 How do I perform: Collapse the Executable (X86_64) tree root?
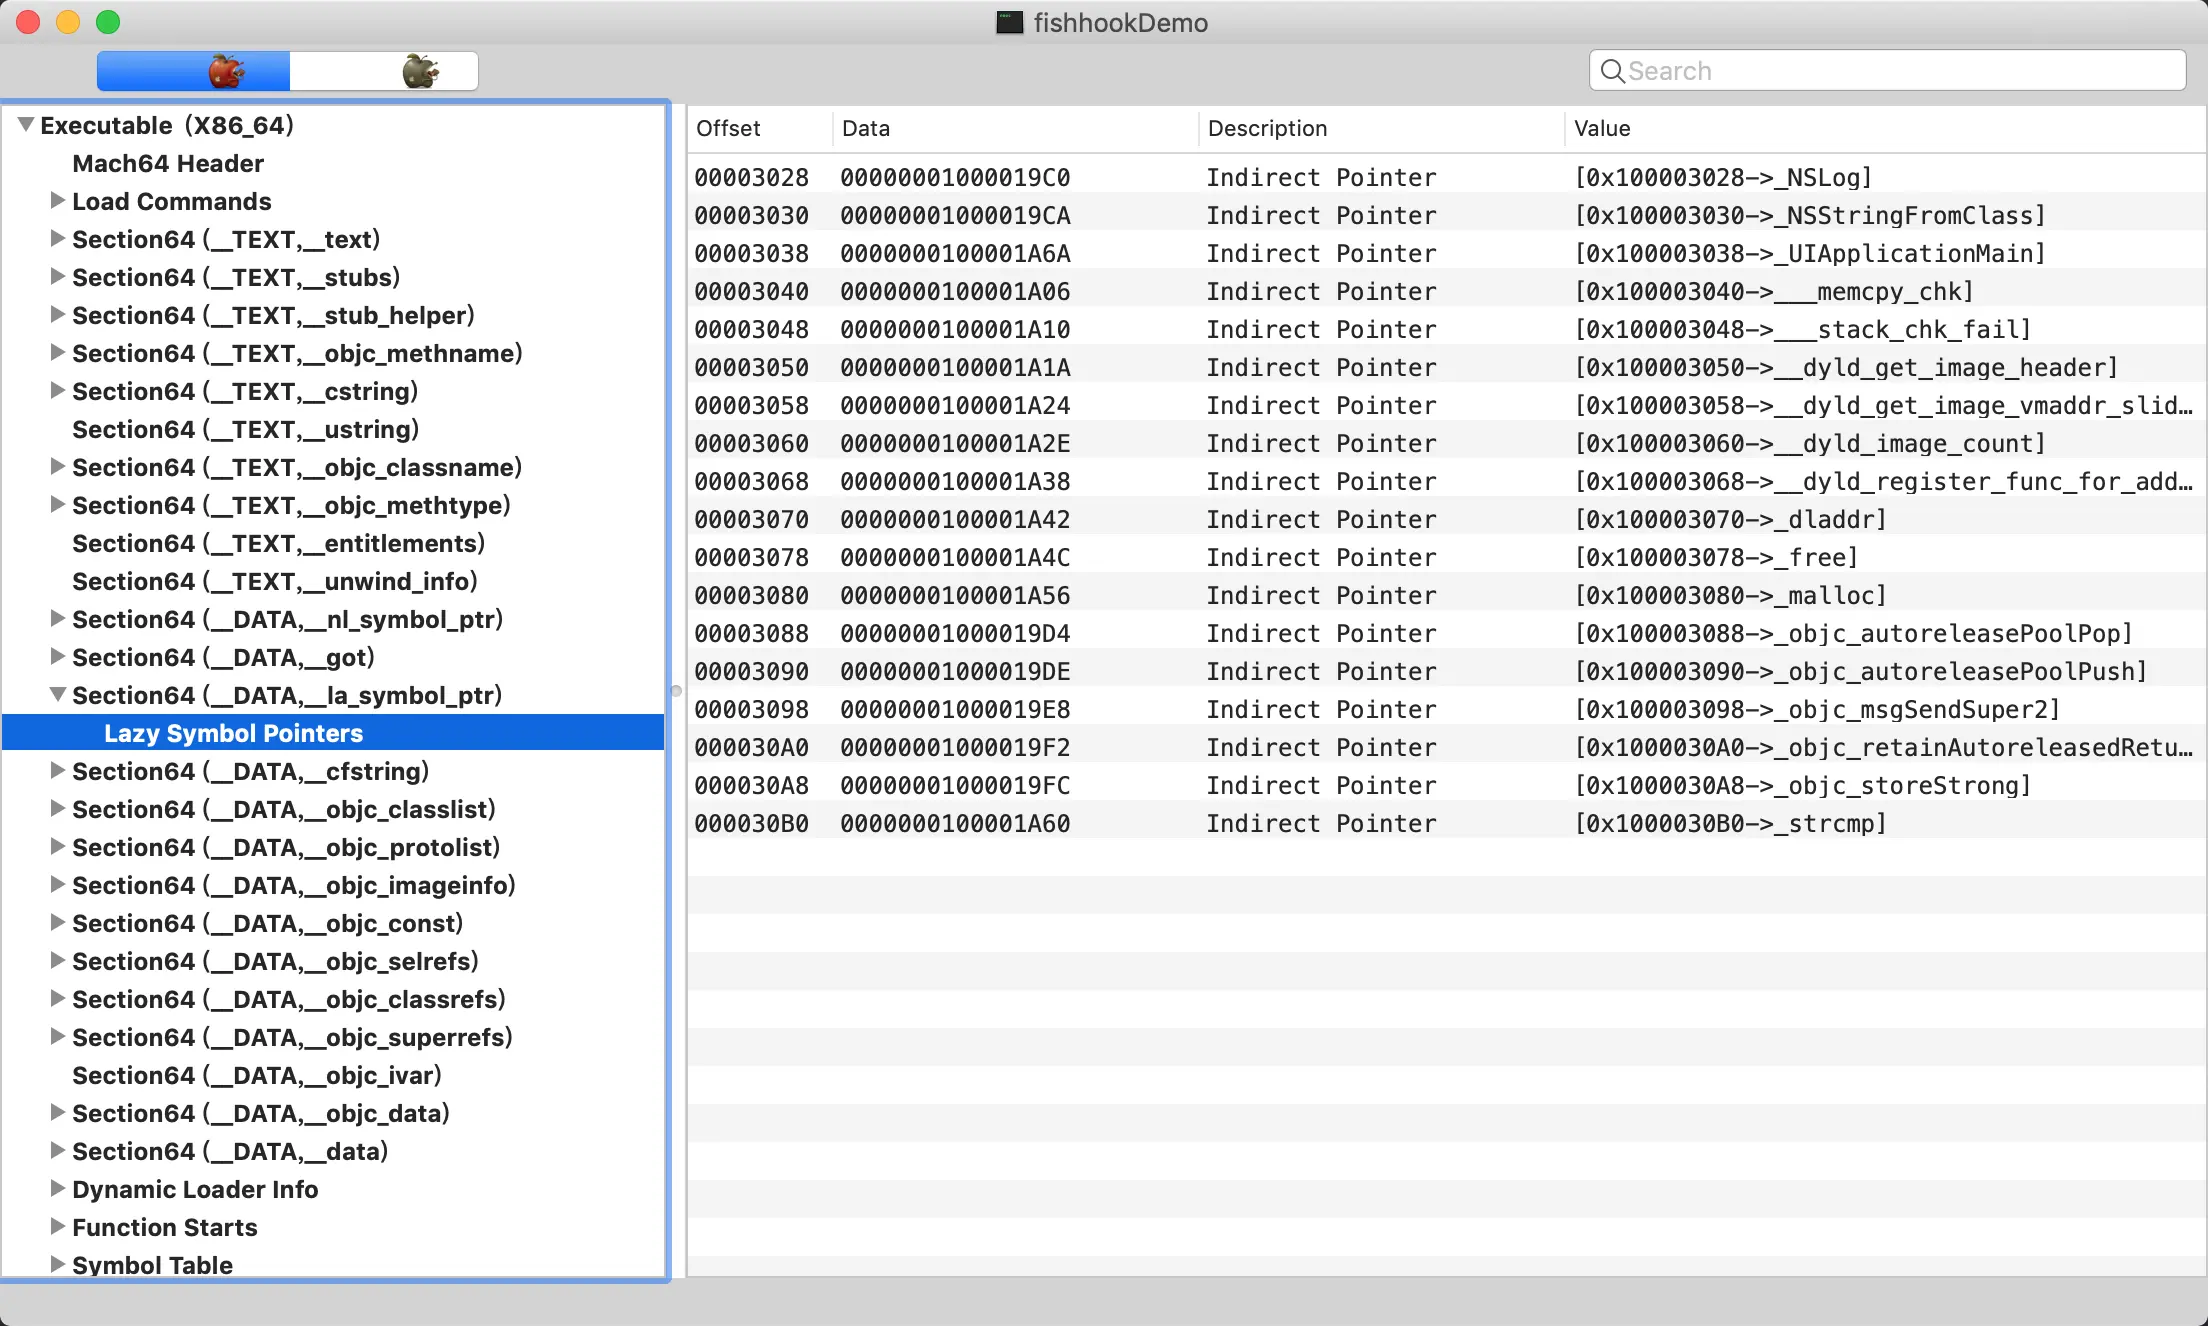tap(26, 125)
